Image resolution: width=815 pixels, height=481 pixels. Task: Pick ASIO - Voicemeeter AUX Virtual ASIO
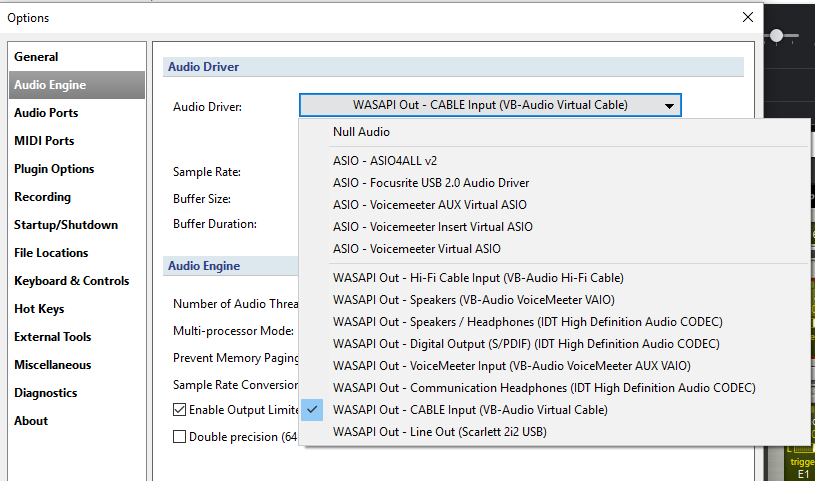(555, 205)
